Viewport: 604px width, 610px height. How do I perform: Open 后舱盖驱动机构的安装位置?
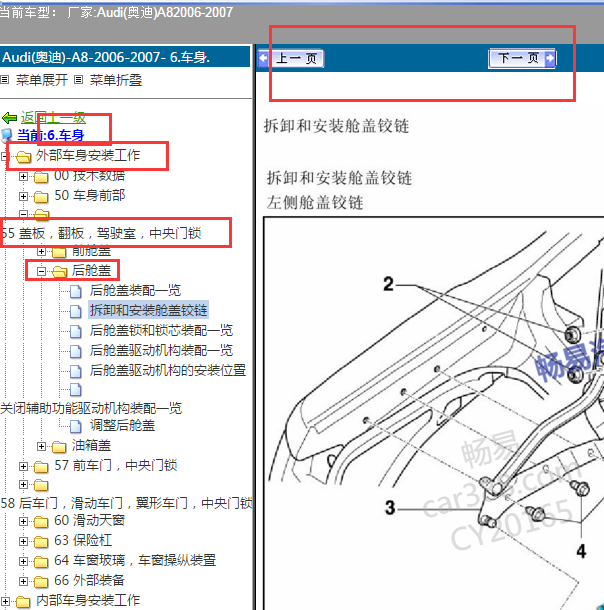[x=168, y=370]
